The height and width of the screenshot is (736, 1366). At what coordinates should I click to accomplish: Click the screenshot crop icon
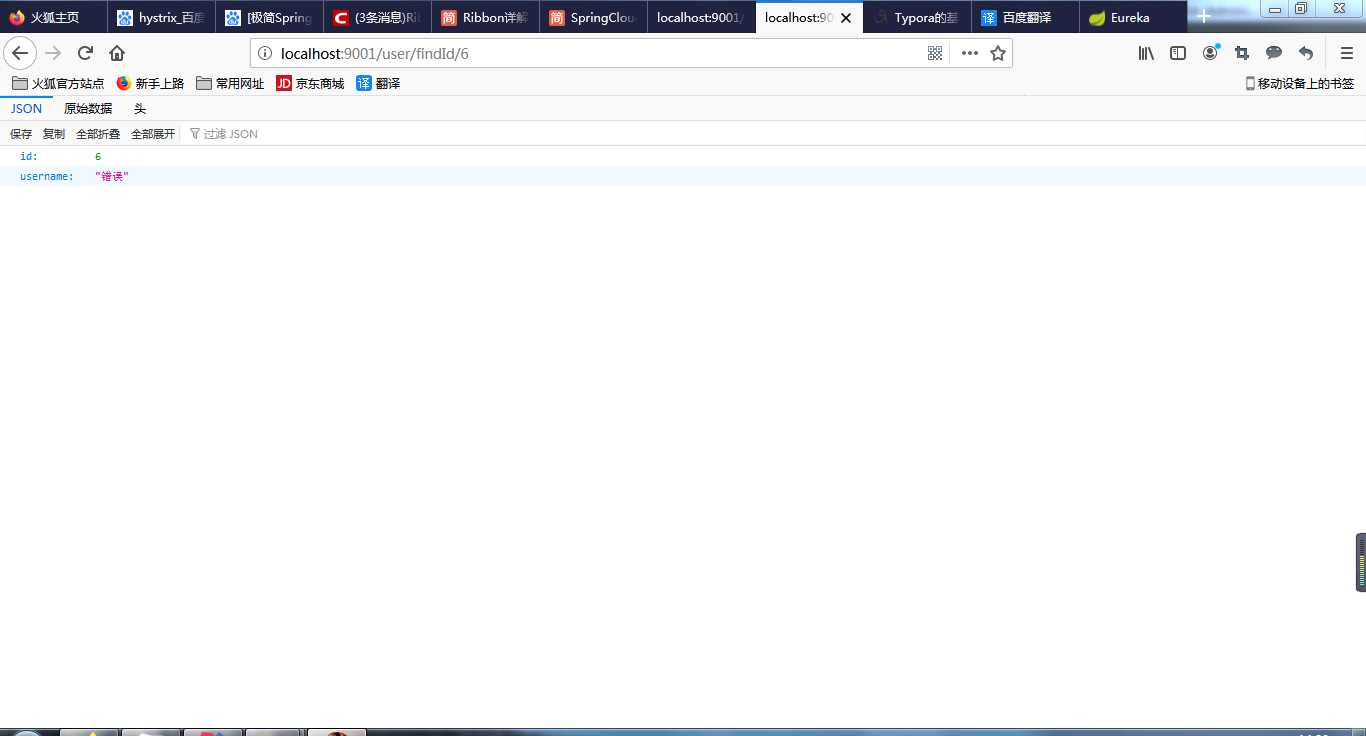1242,53
